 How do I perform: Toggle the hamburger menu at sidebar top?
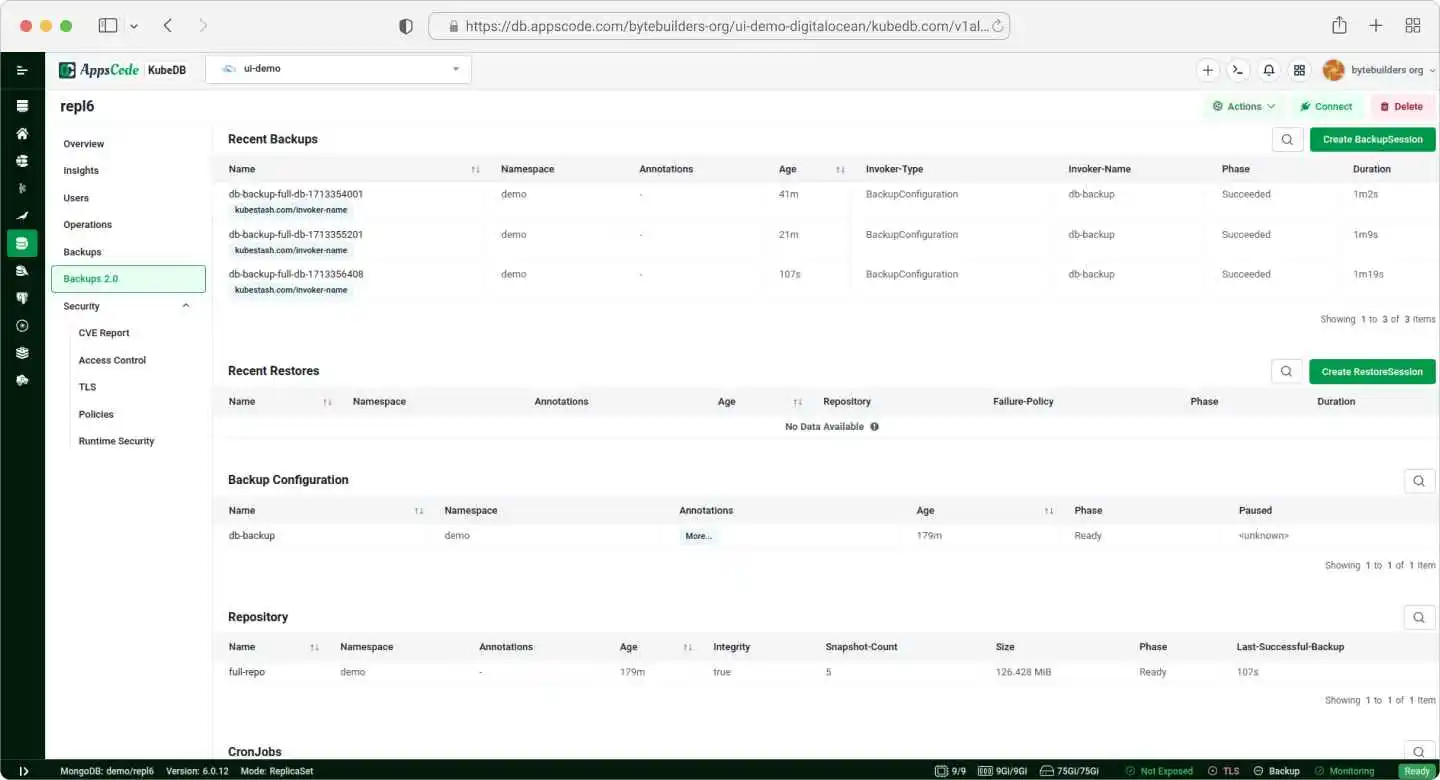(22, 70)
